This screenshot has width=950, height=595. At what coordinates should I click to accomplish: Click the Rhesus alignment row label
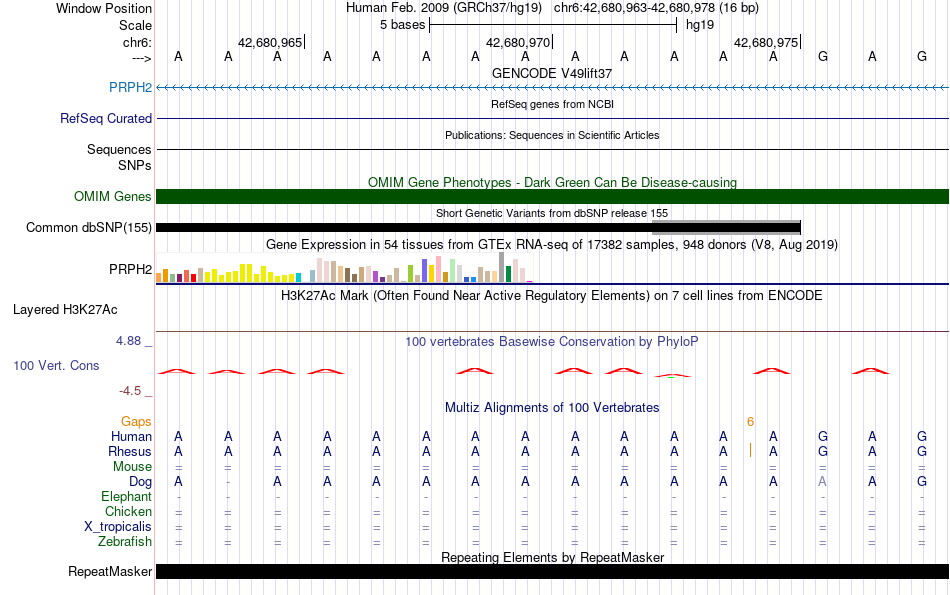tap(130, 451)
